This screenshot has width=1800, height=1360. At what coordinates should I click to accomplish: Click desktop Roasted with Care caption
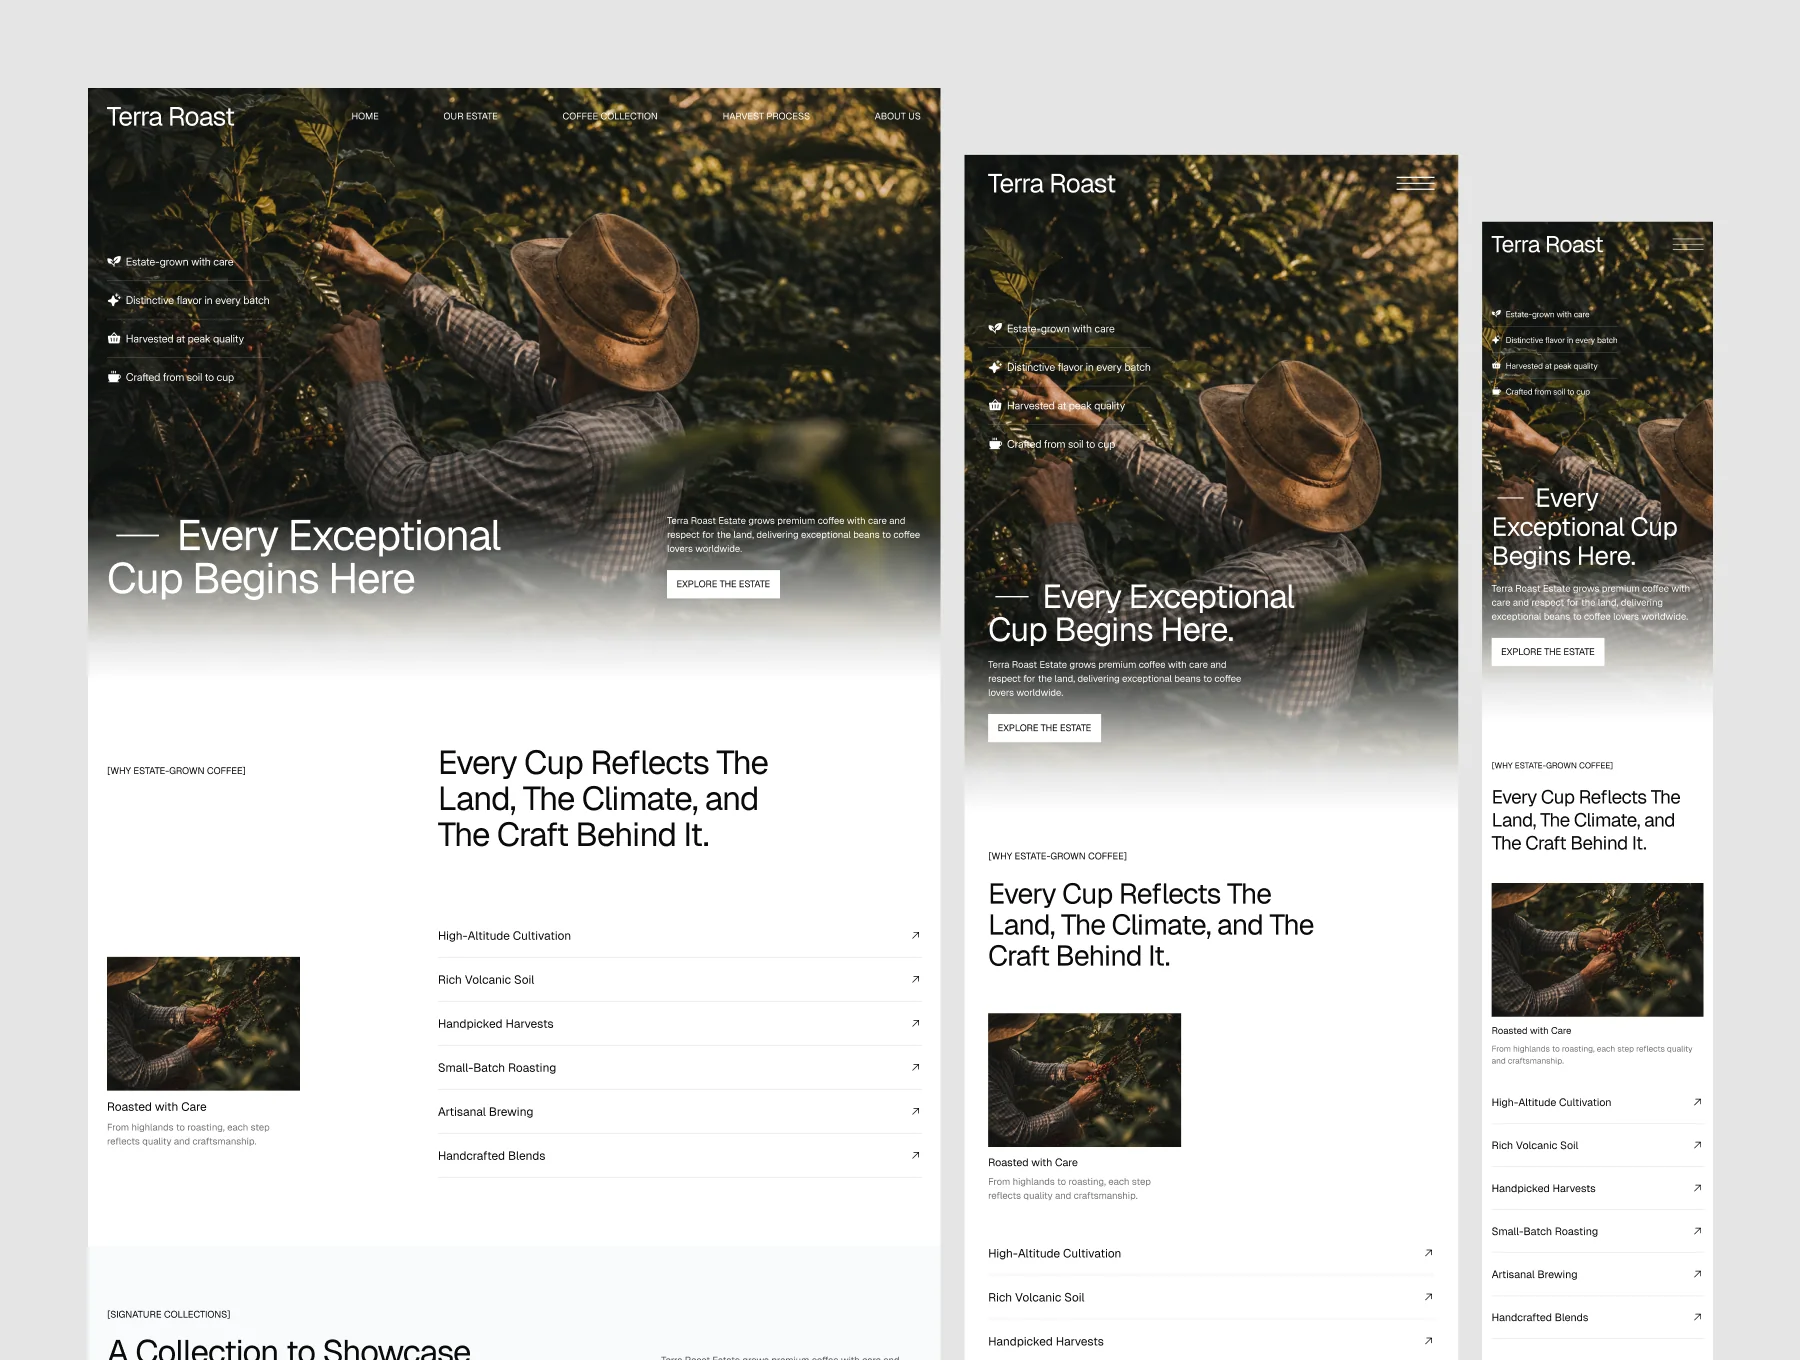click(157, 1107)
